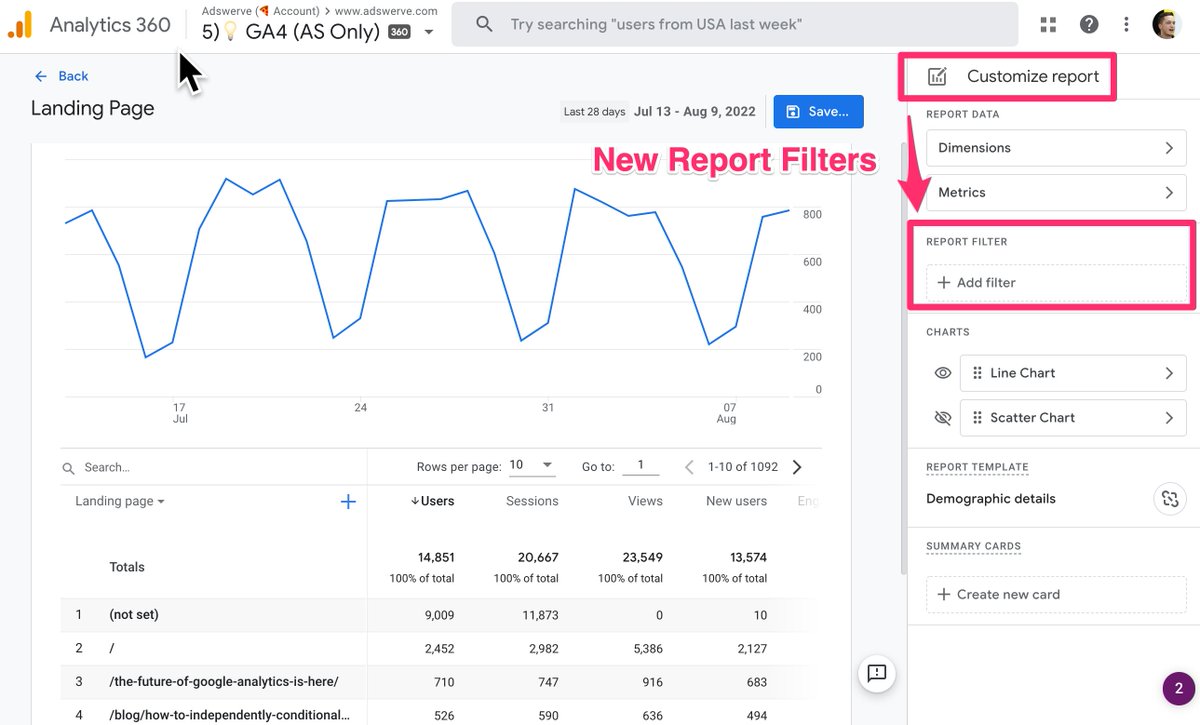1200x725 pixels.
Task: Open the three-dot more options menu
Action: 1127,24
